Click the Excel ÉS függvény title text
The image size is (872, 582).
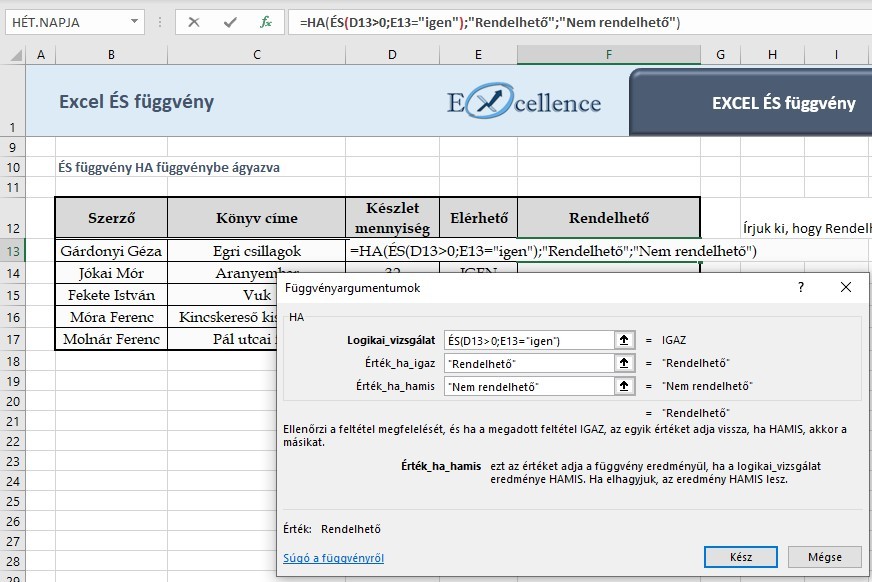136,102
